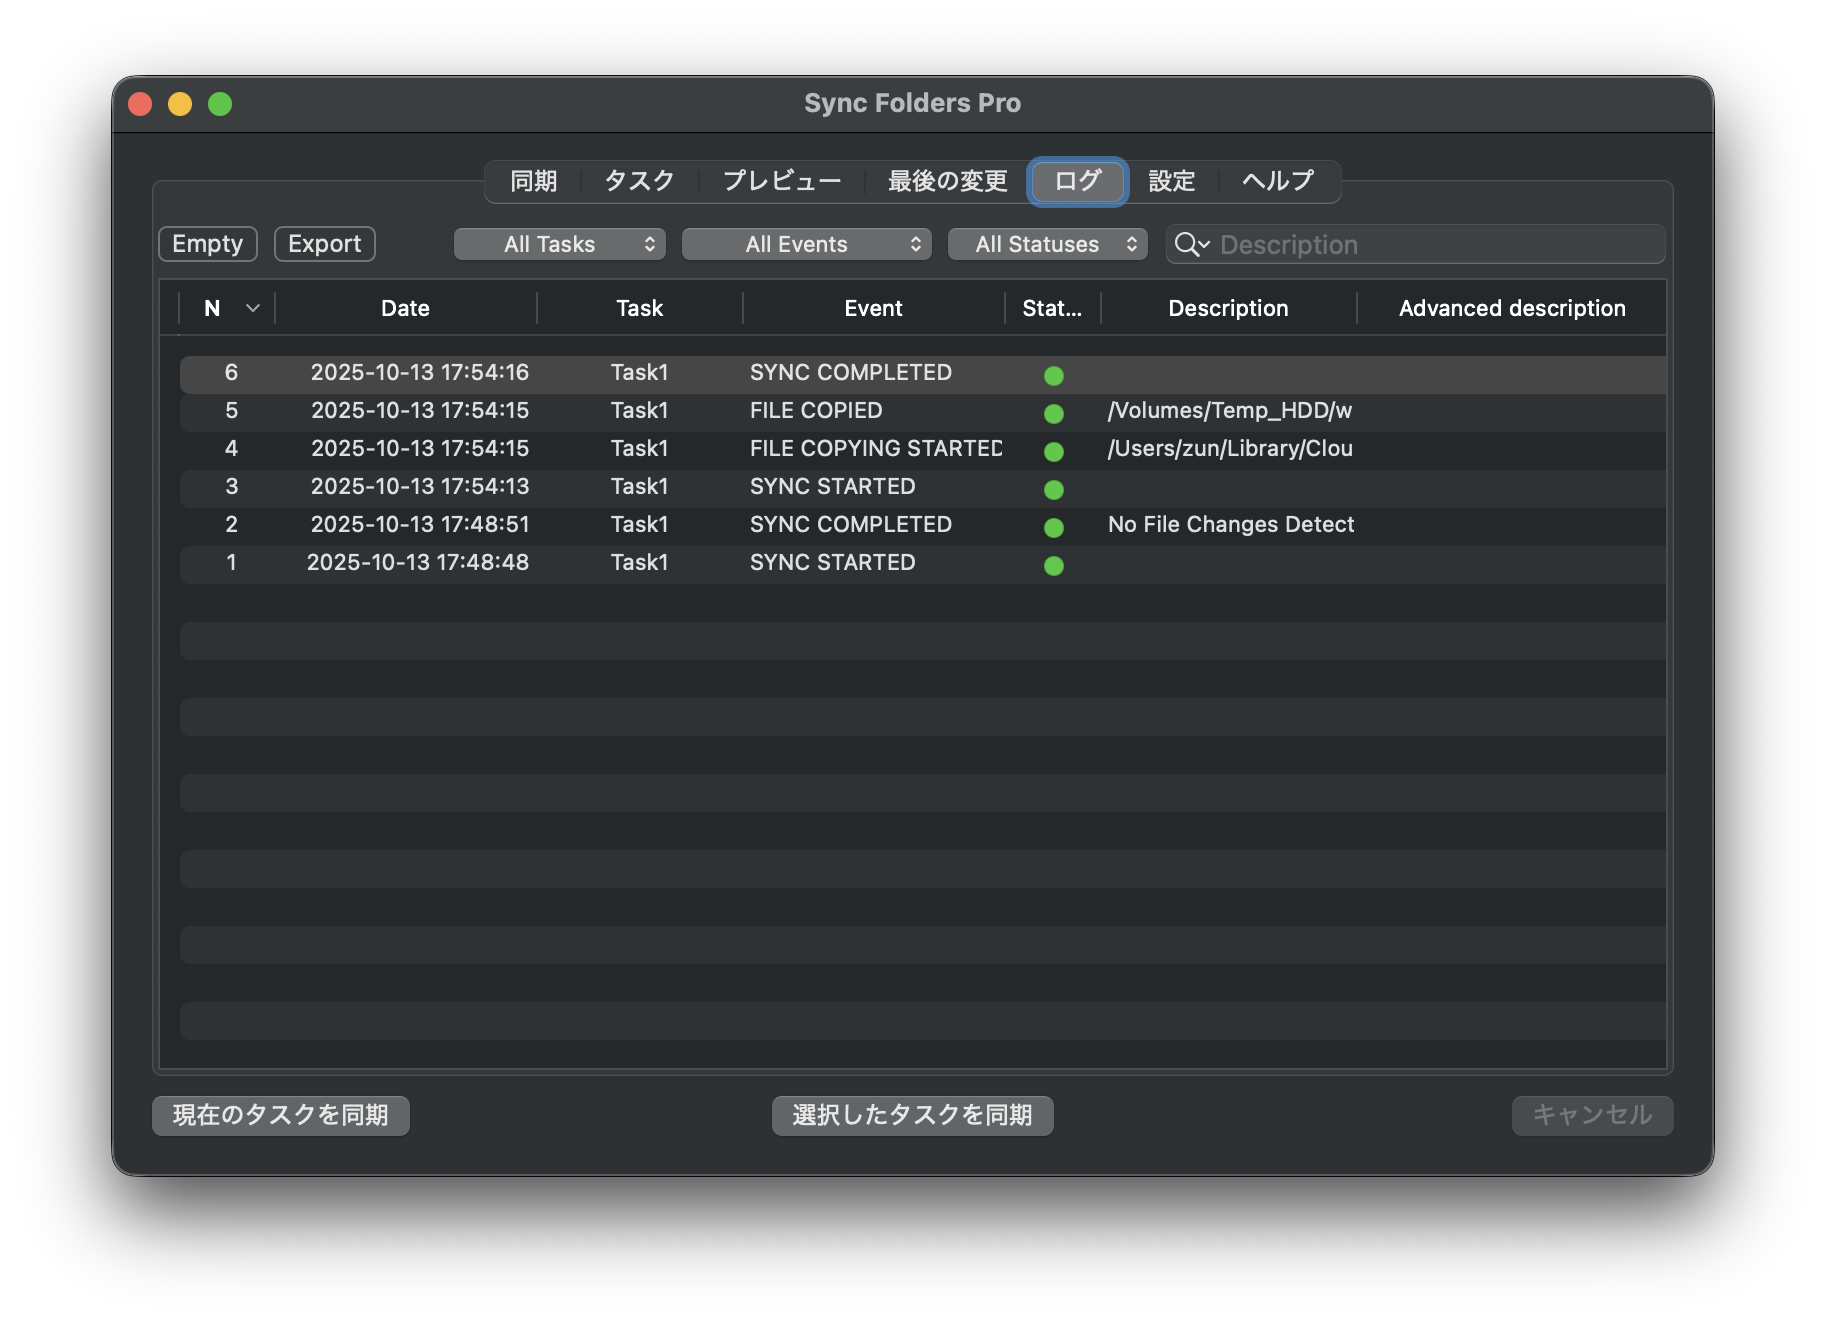Open the All Statuses filter dropdown
The image size is (1826, 1324).
tap(1047, 245)
